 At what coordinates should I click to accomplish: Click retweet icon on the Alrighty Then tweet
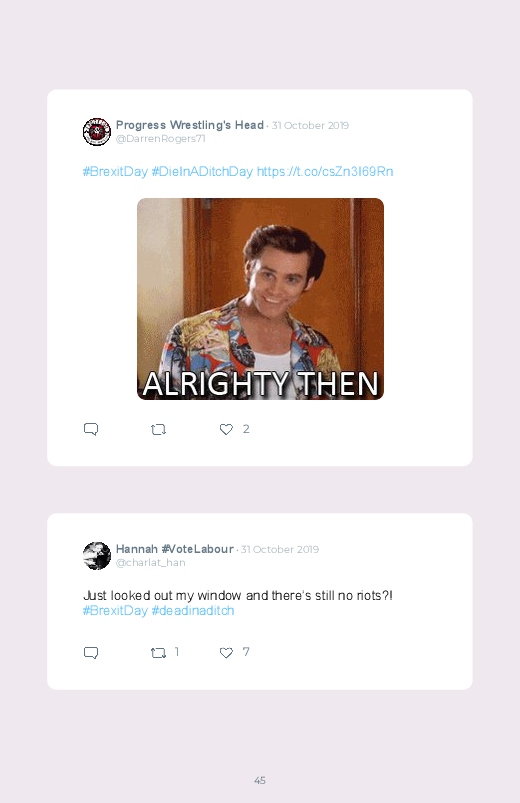158,429
